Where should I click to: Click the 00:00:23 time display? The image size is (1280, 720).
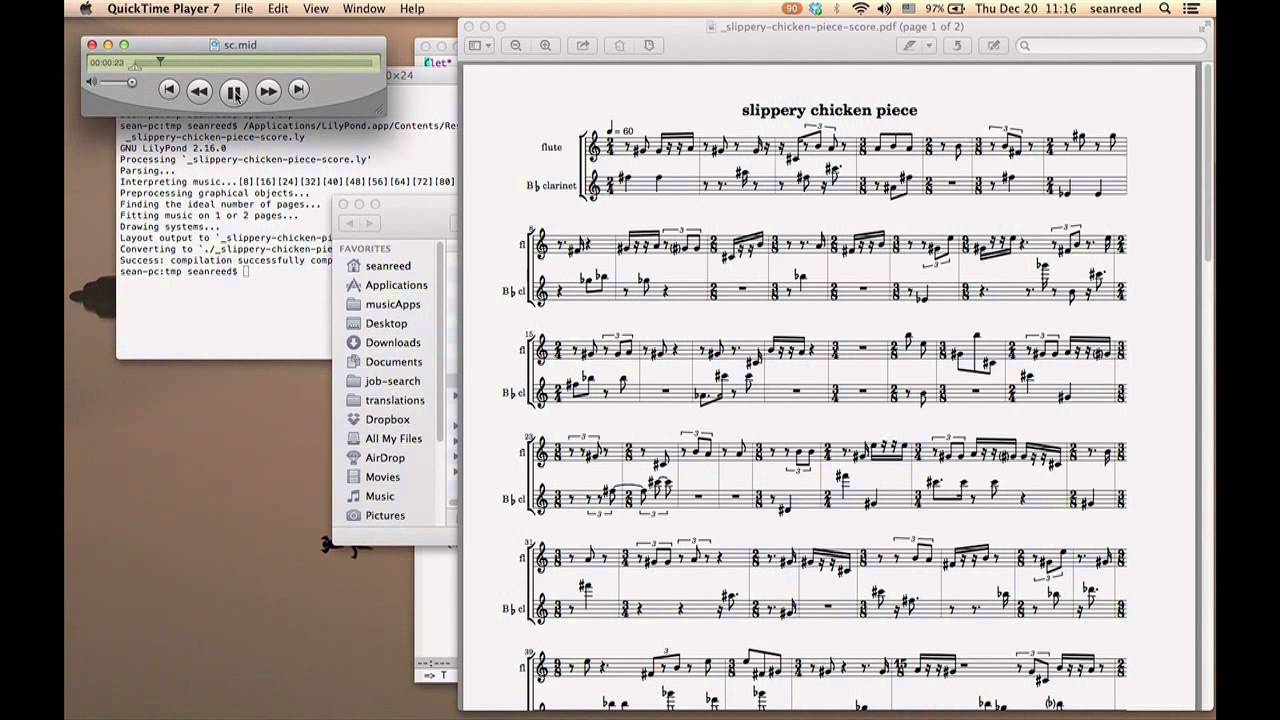(x=107, y=63)
